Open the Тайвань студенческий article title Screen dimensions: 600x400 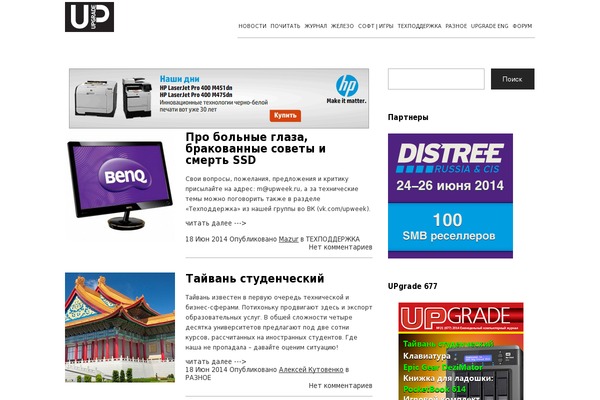[255, 278]
